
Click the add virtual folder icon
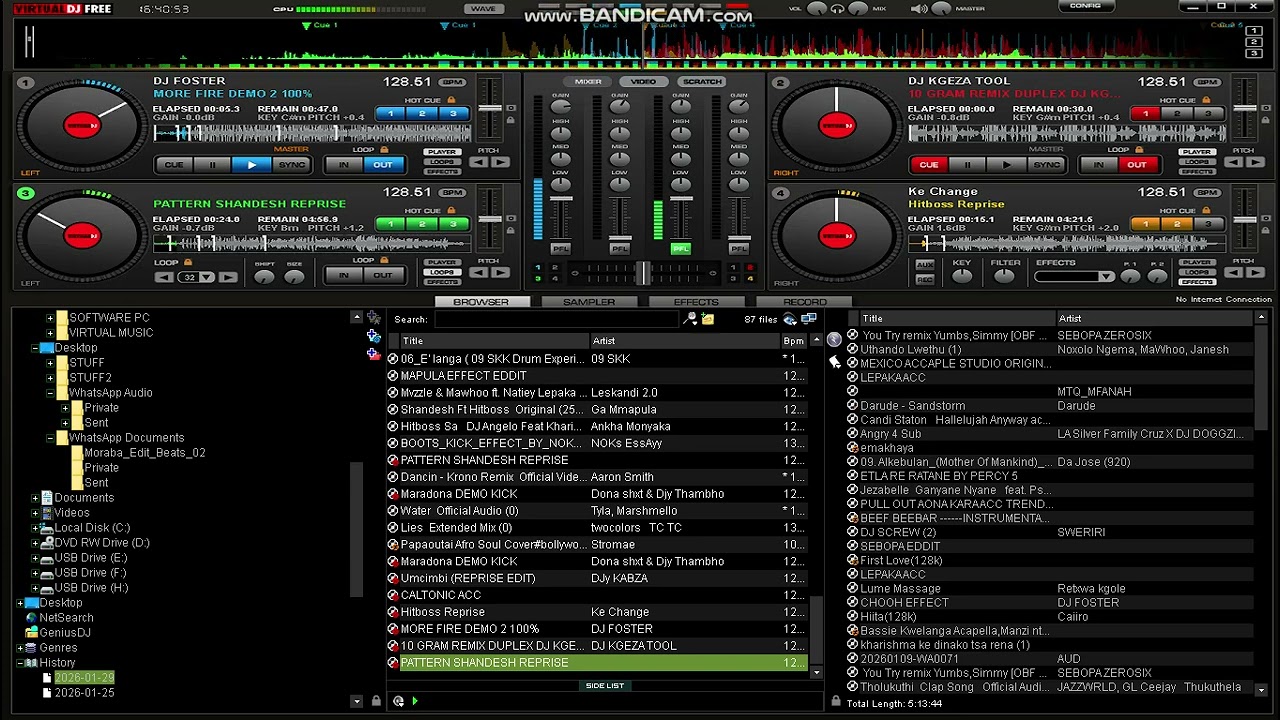click(373, 336)
